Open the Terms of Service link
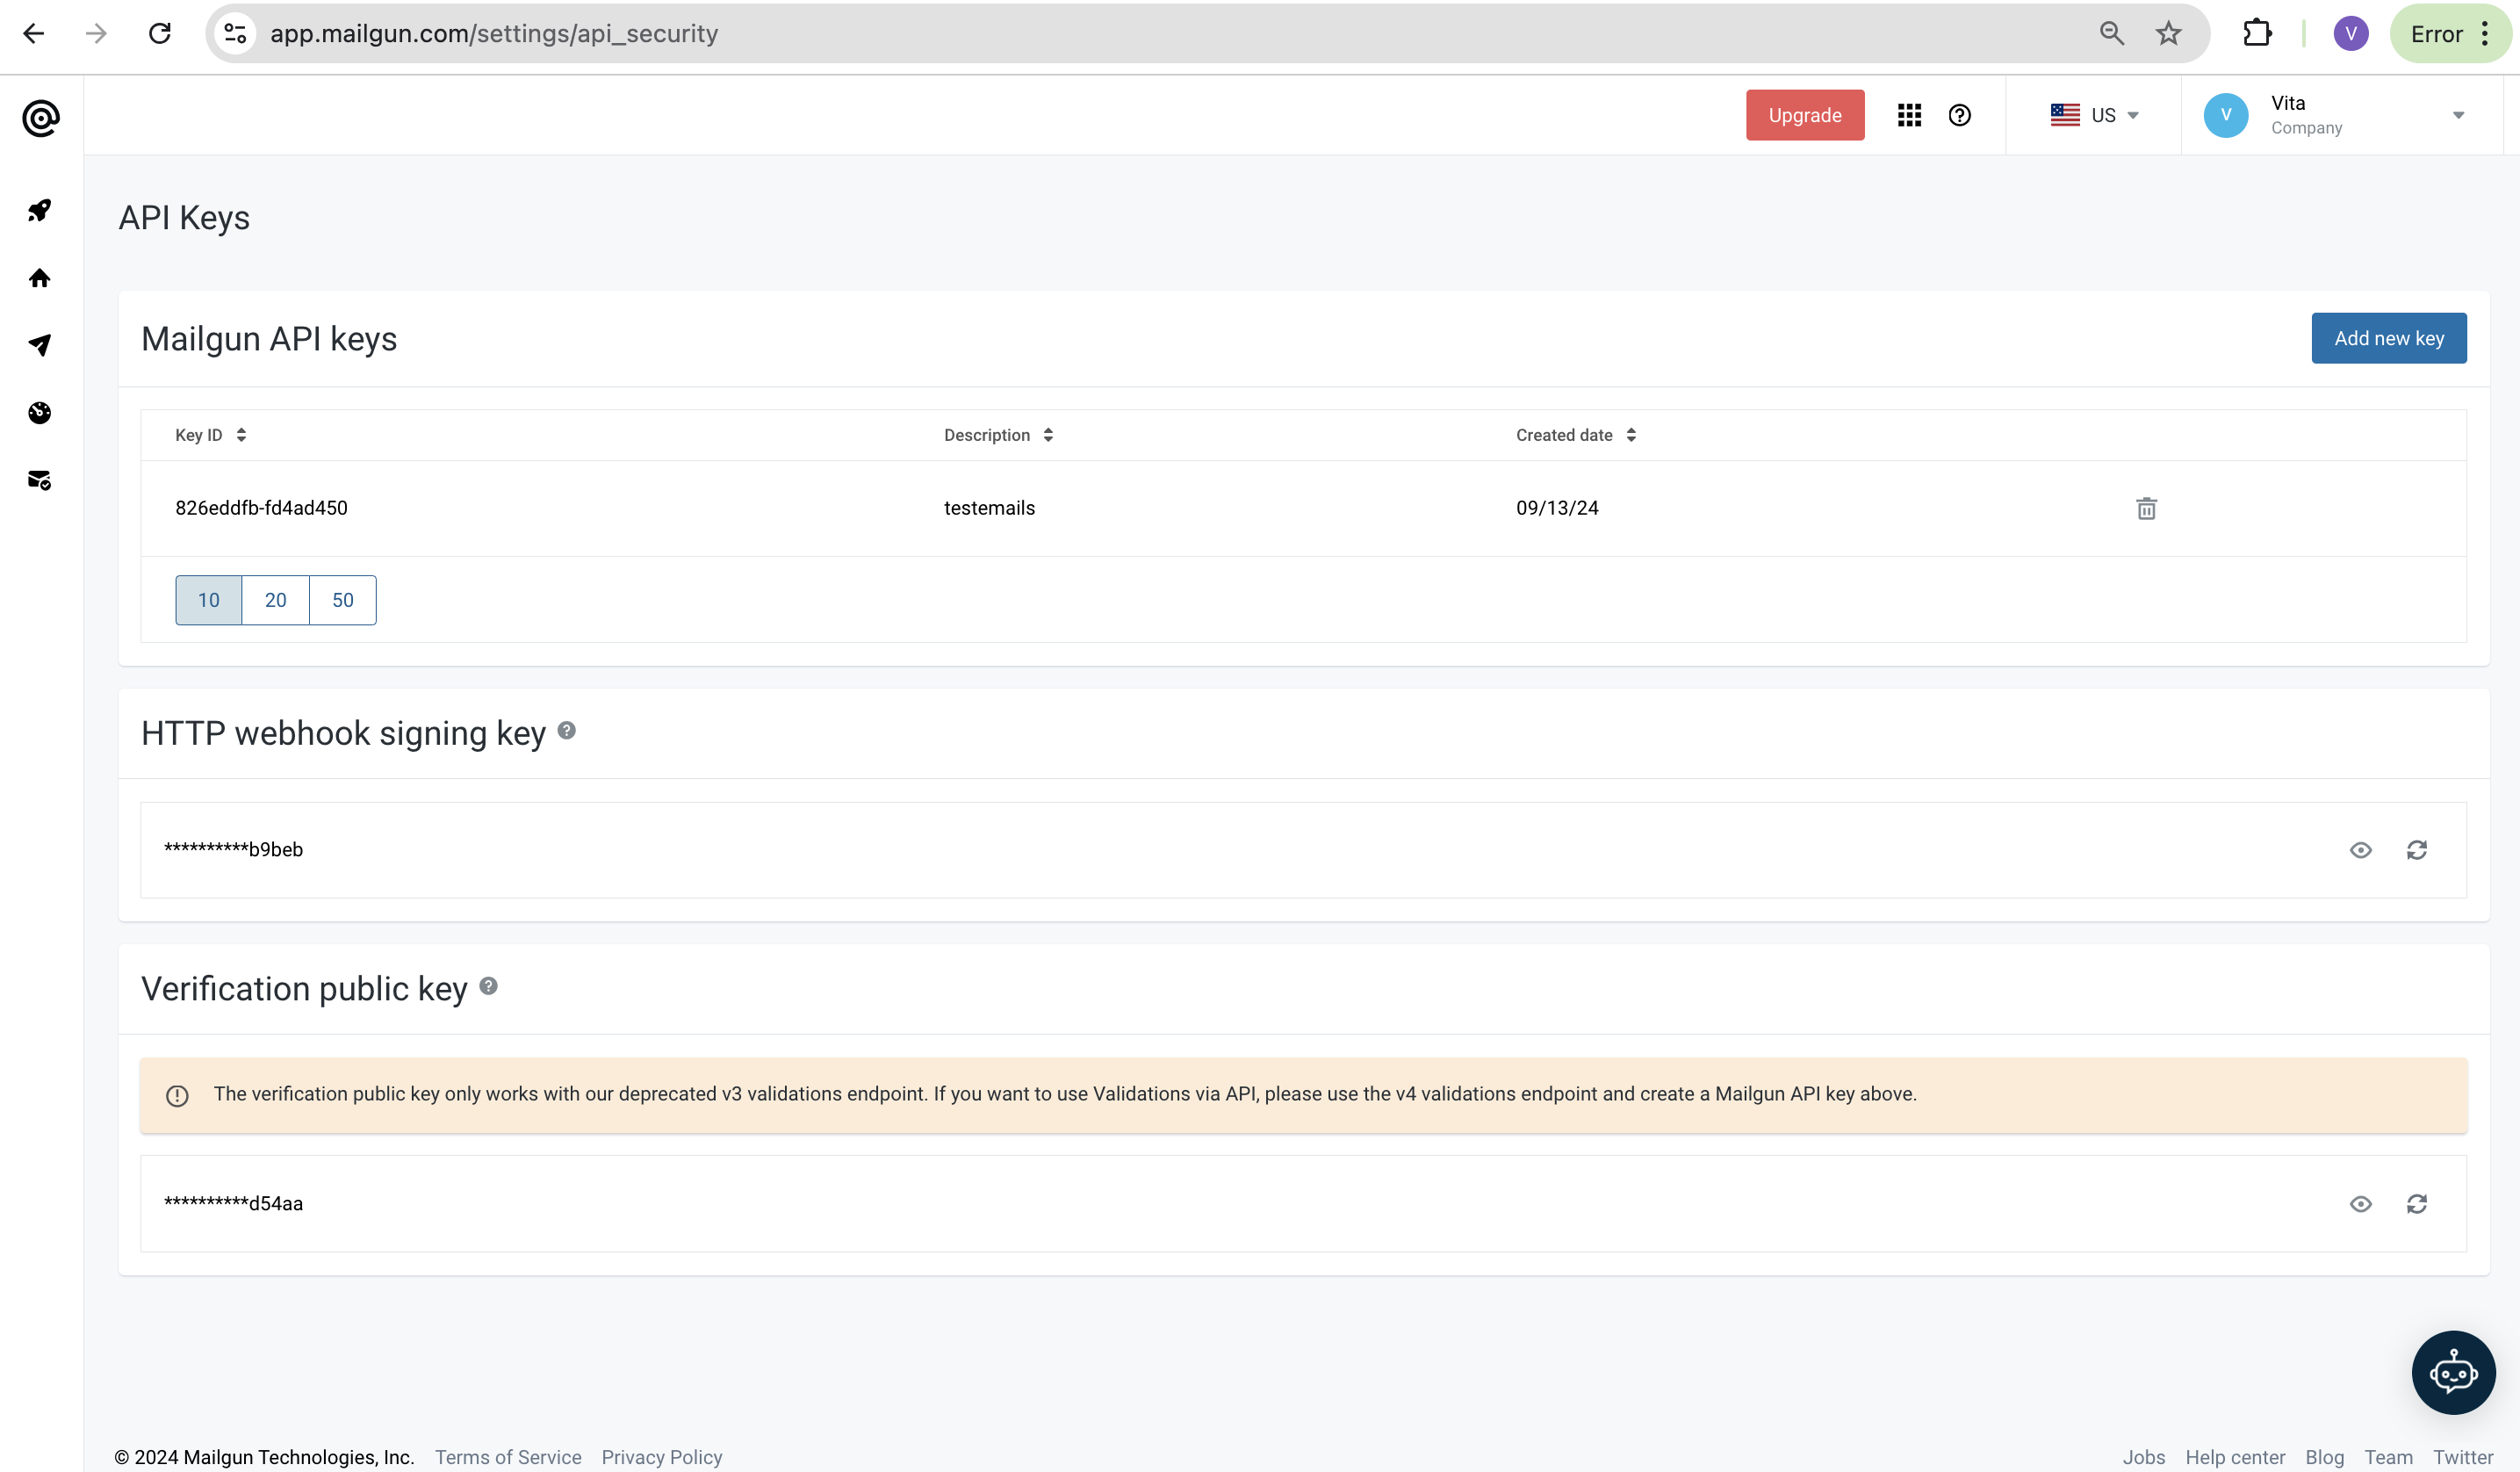This screenshot has height=1472, width=2520. [508, 1457]
